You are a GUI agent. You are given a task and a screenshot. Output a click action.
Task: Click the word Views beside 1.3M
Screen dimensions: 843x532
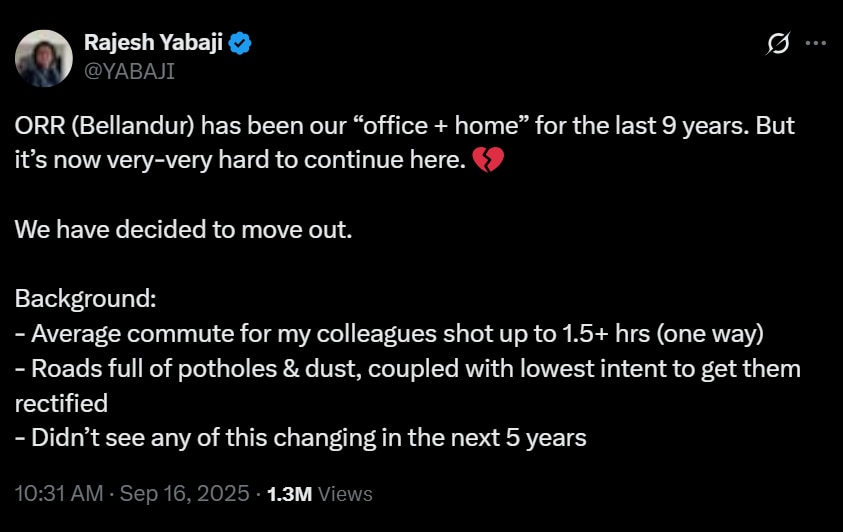[345, 494]
